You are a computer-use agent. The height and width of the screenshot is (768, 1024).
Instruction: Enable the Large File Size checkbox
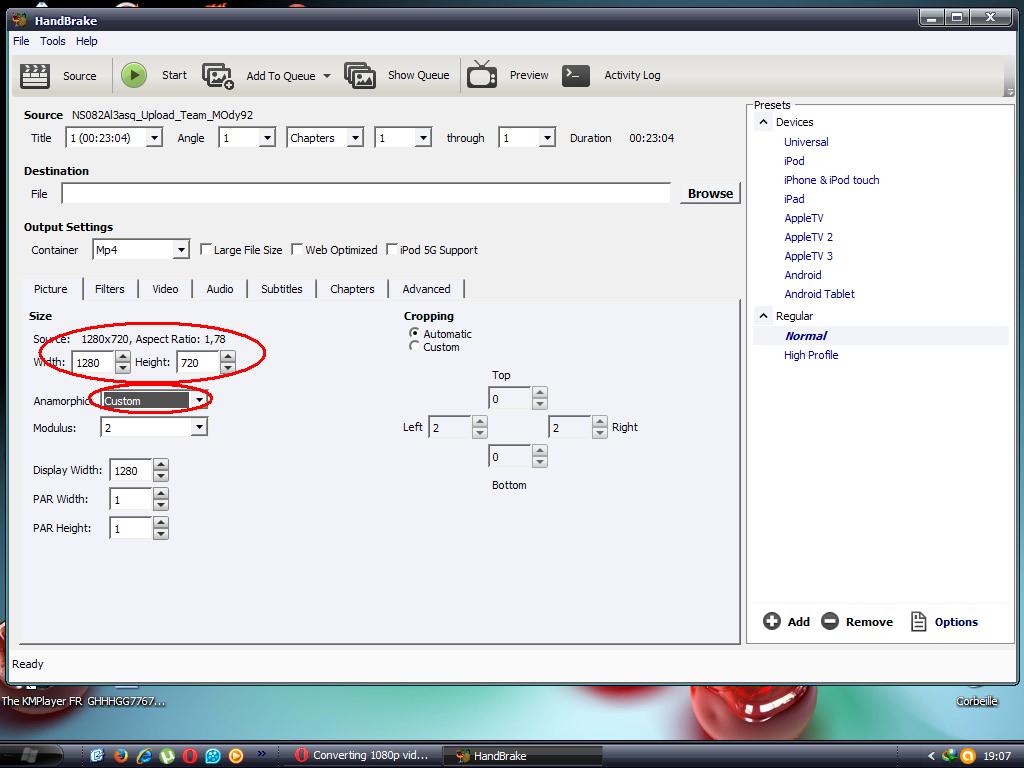click(205, 249)
